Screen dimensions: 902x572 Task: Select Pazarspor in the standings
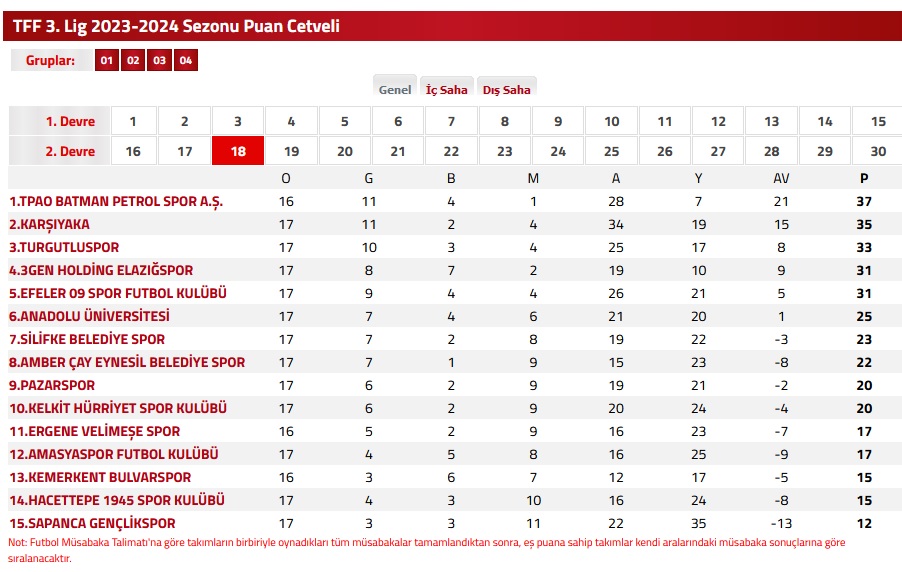click(x=51, y=385)
